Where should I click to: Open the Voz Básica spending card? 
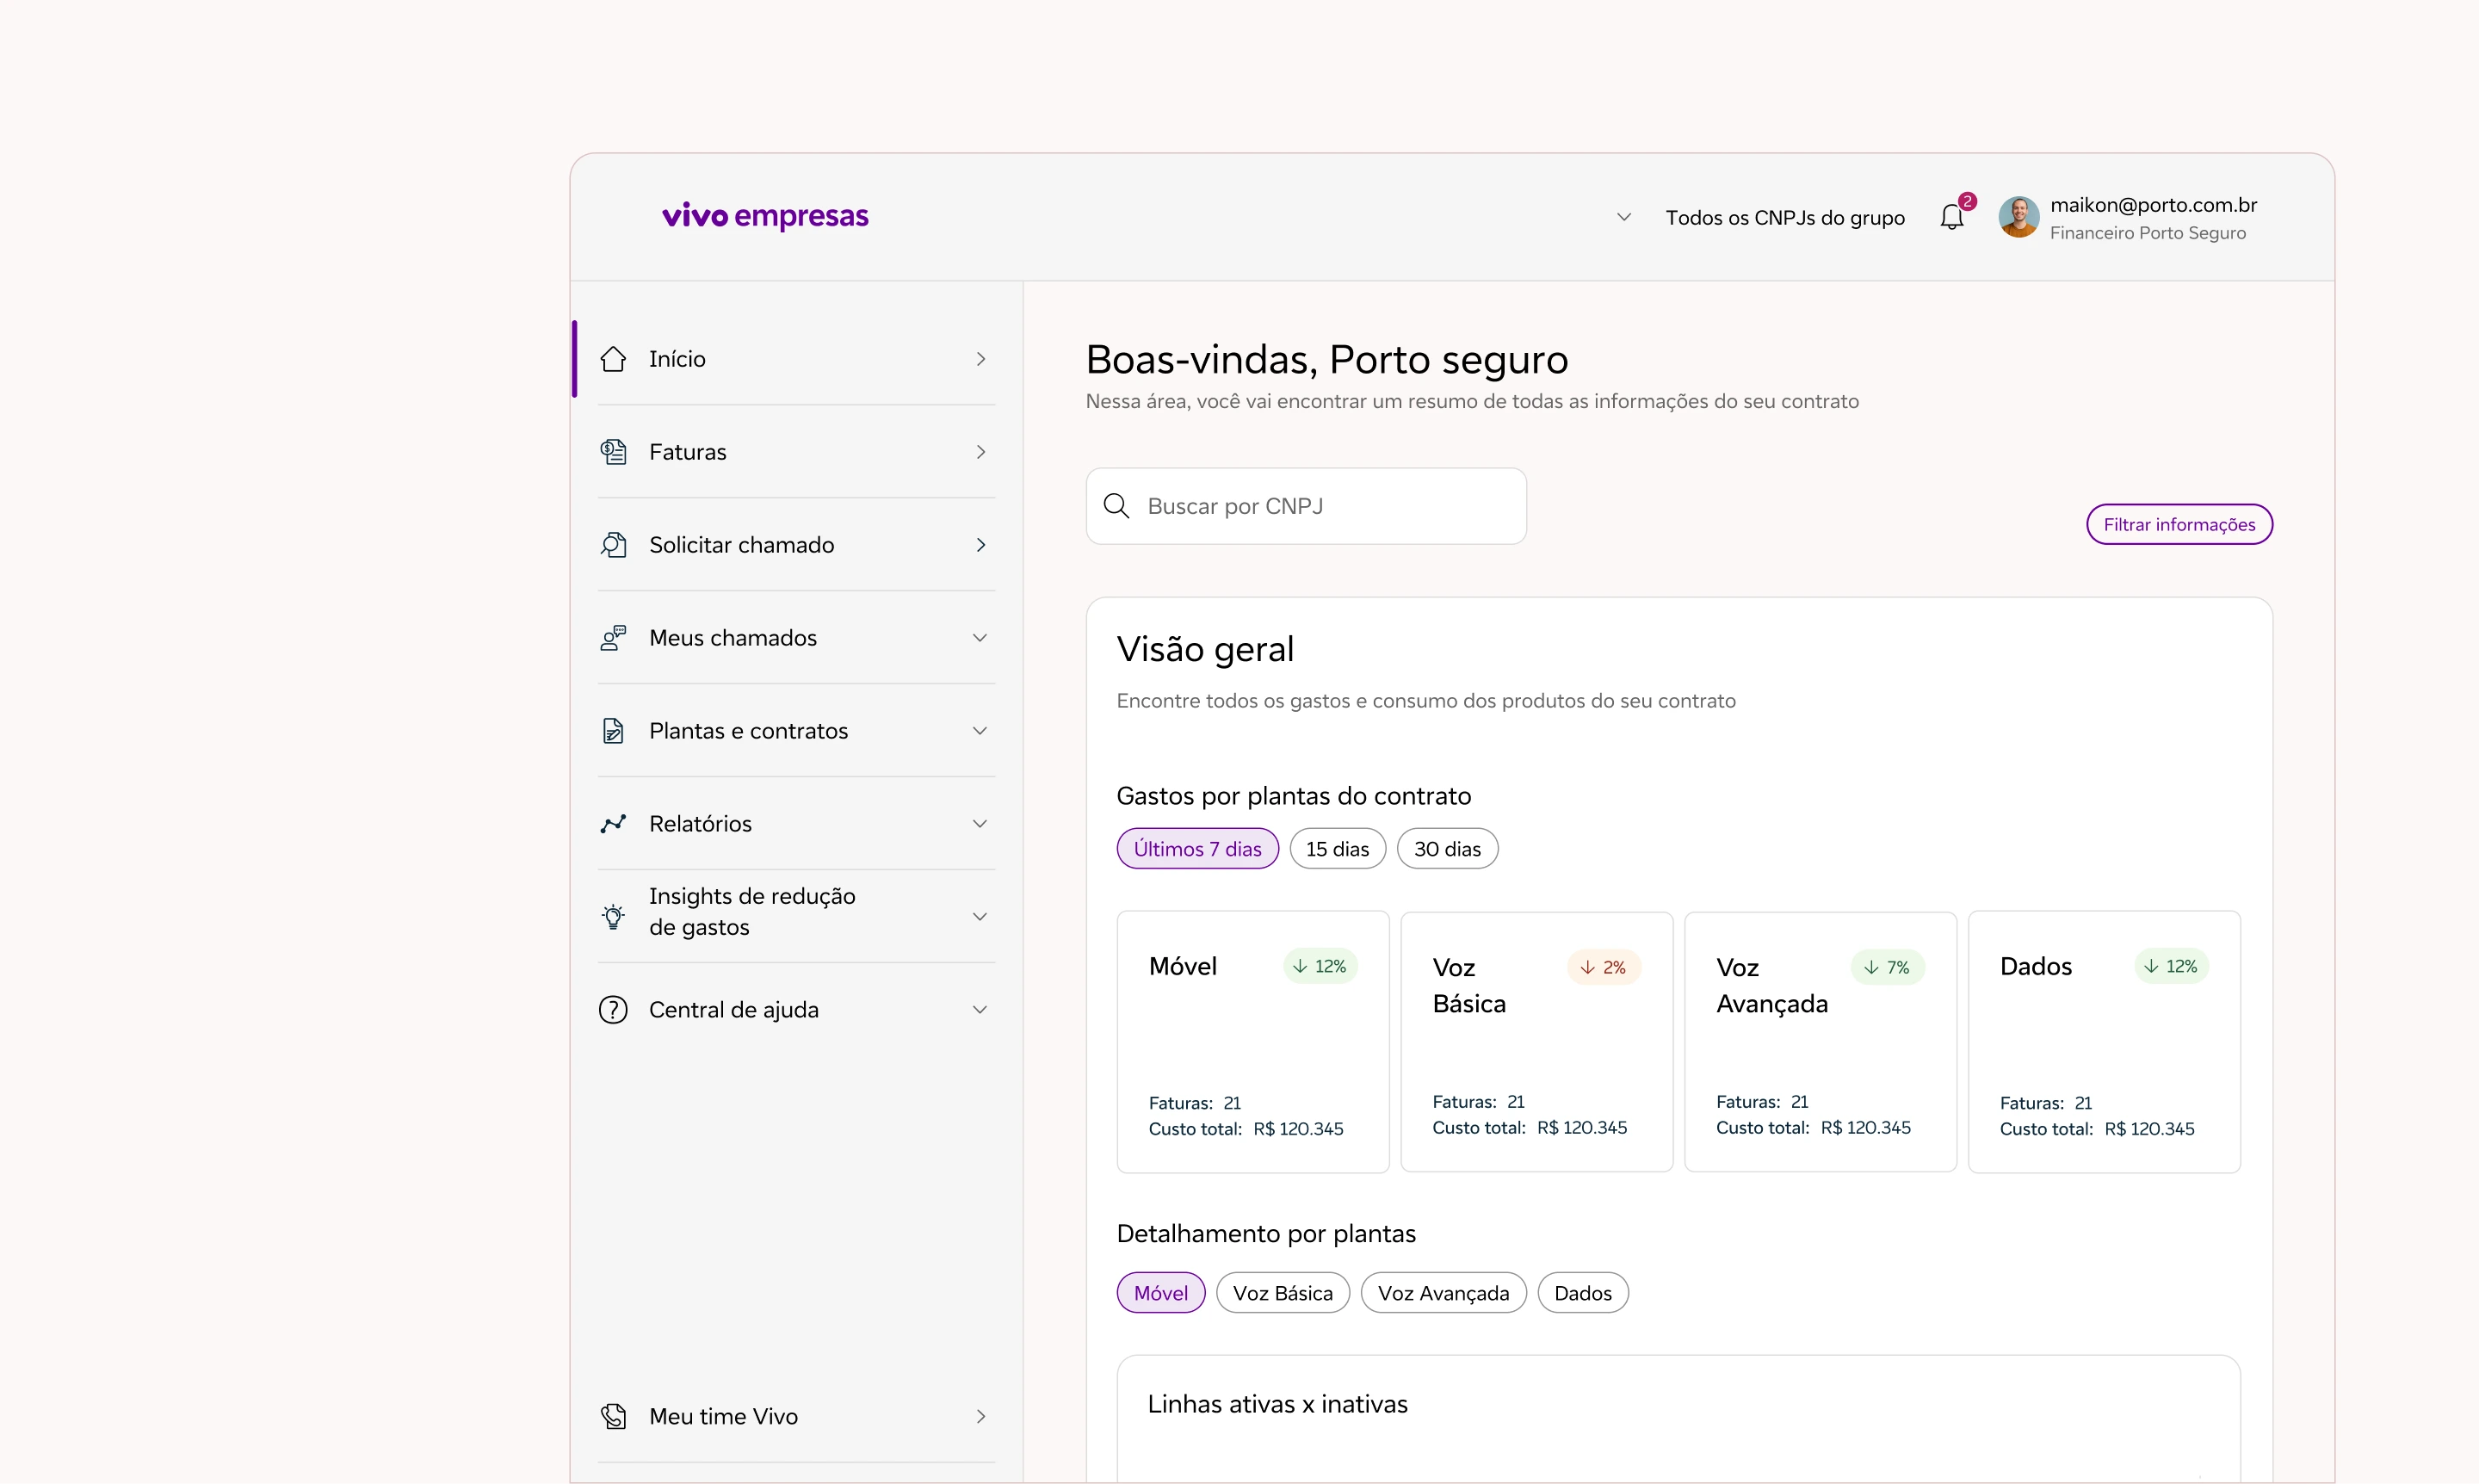[x=1537, y=1041]
